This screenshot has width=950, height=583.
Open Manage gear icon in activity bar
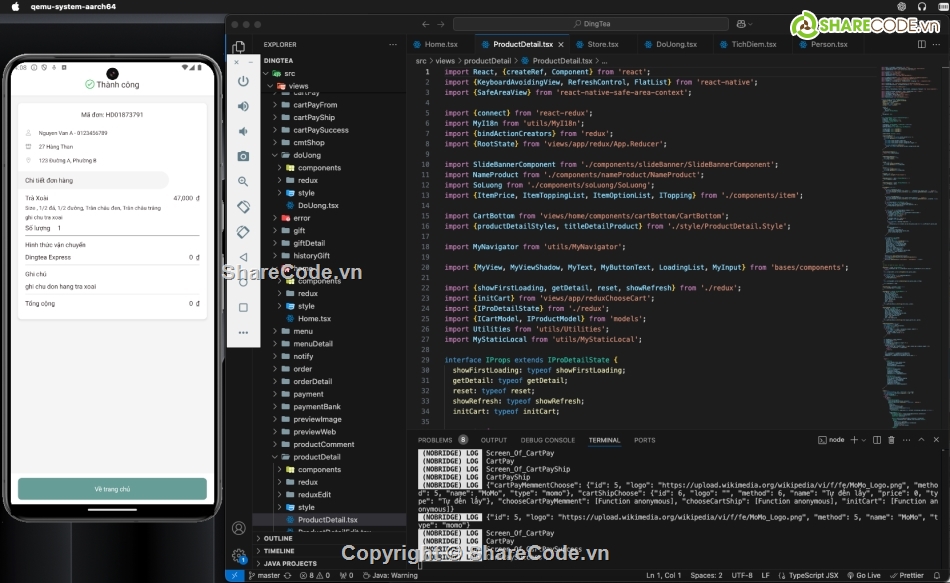(x=239, y=555)
